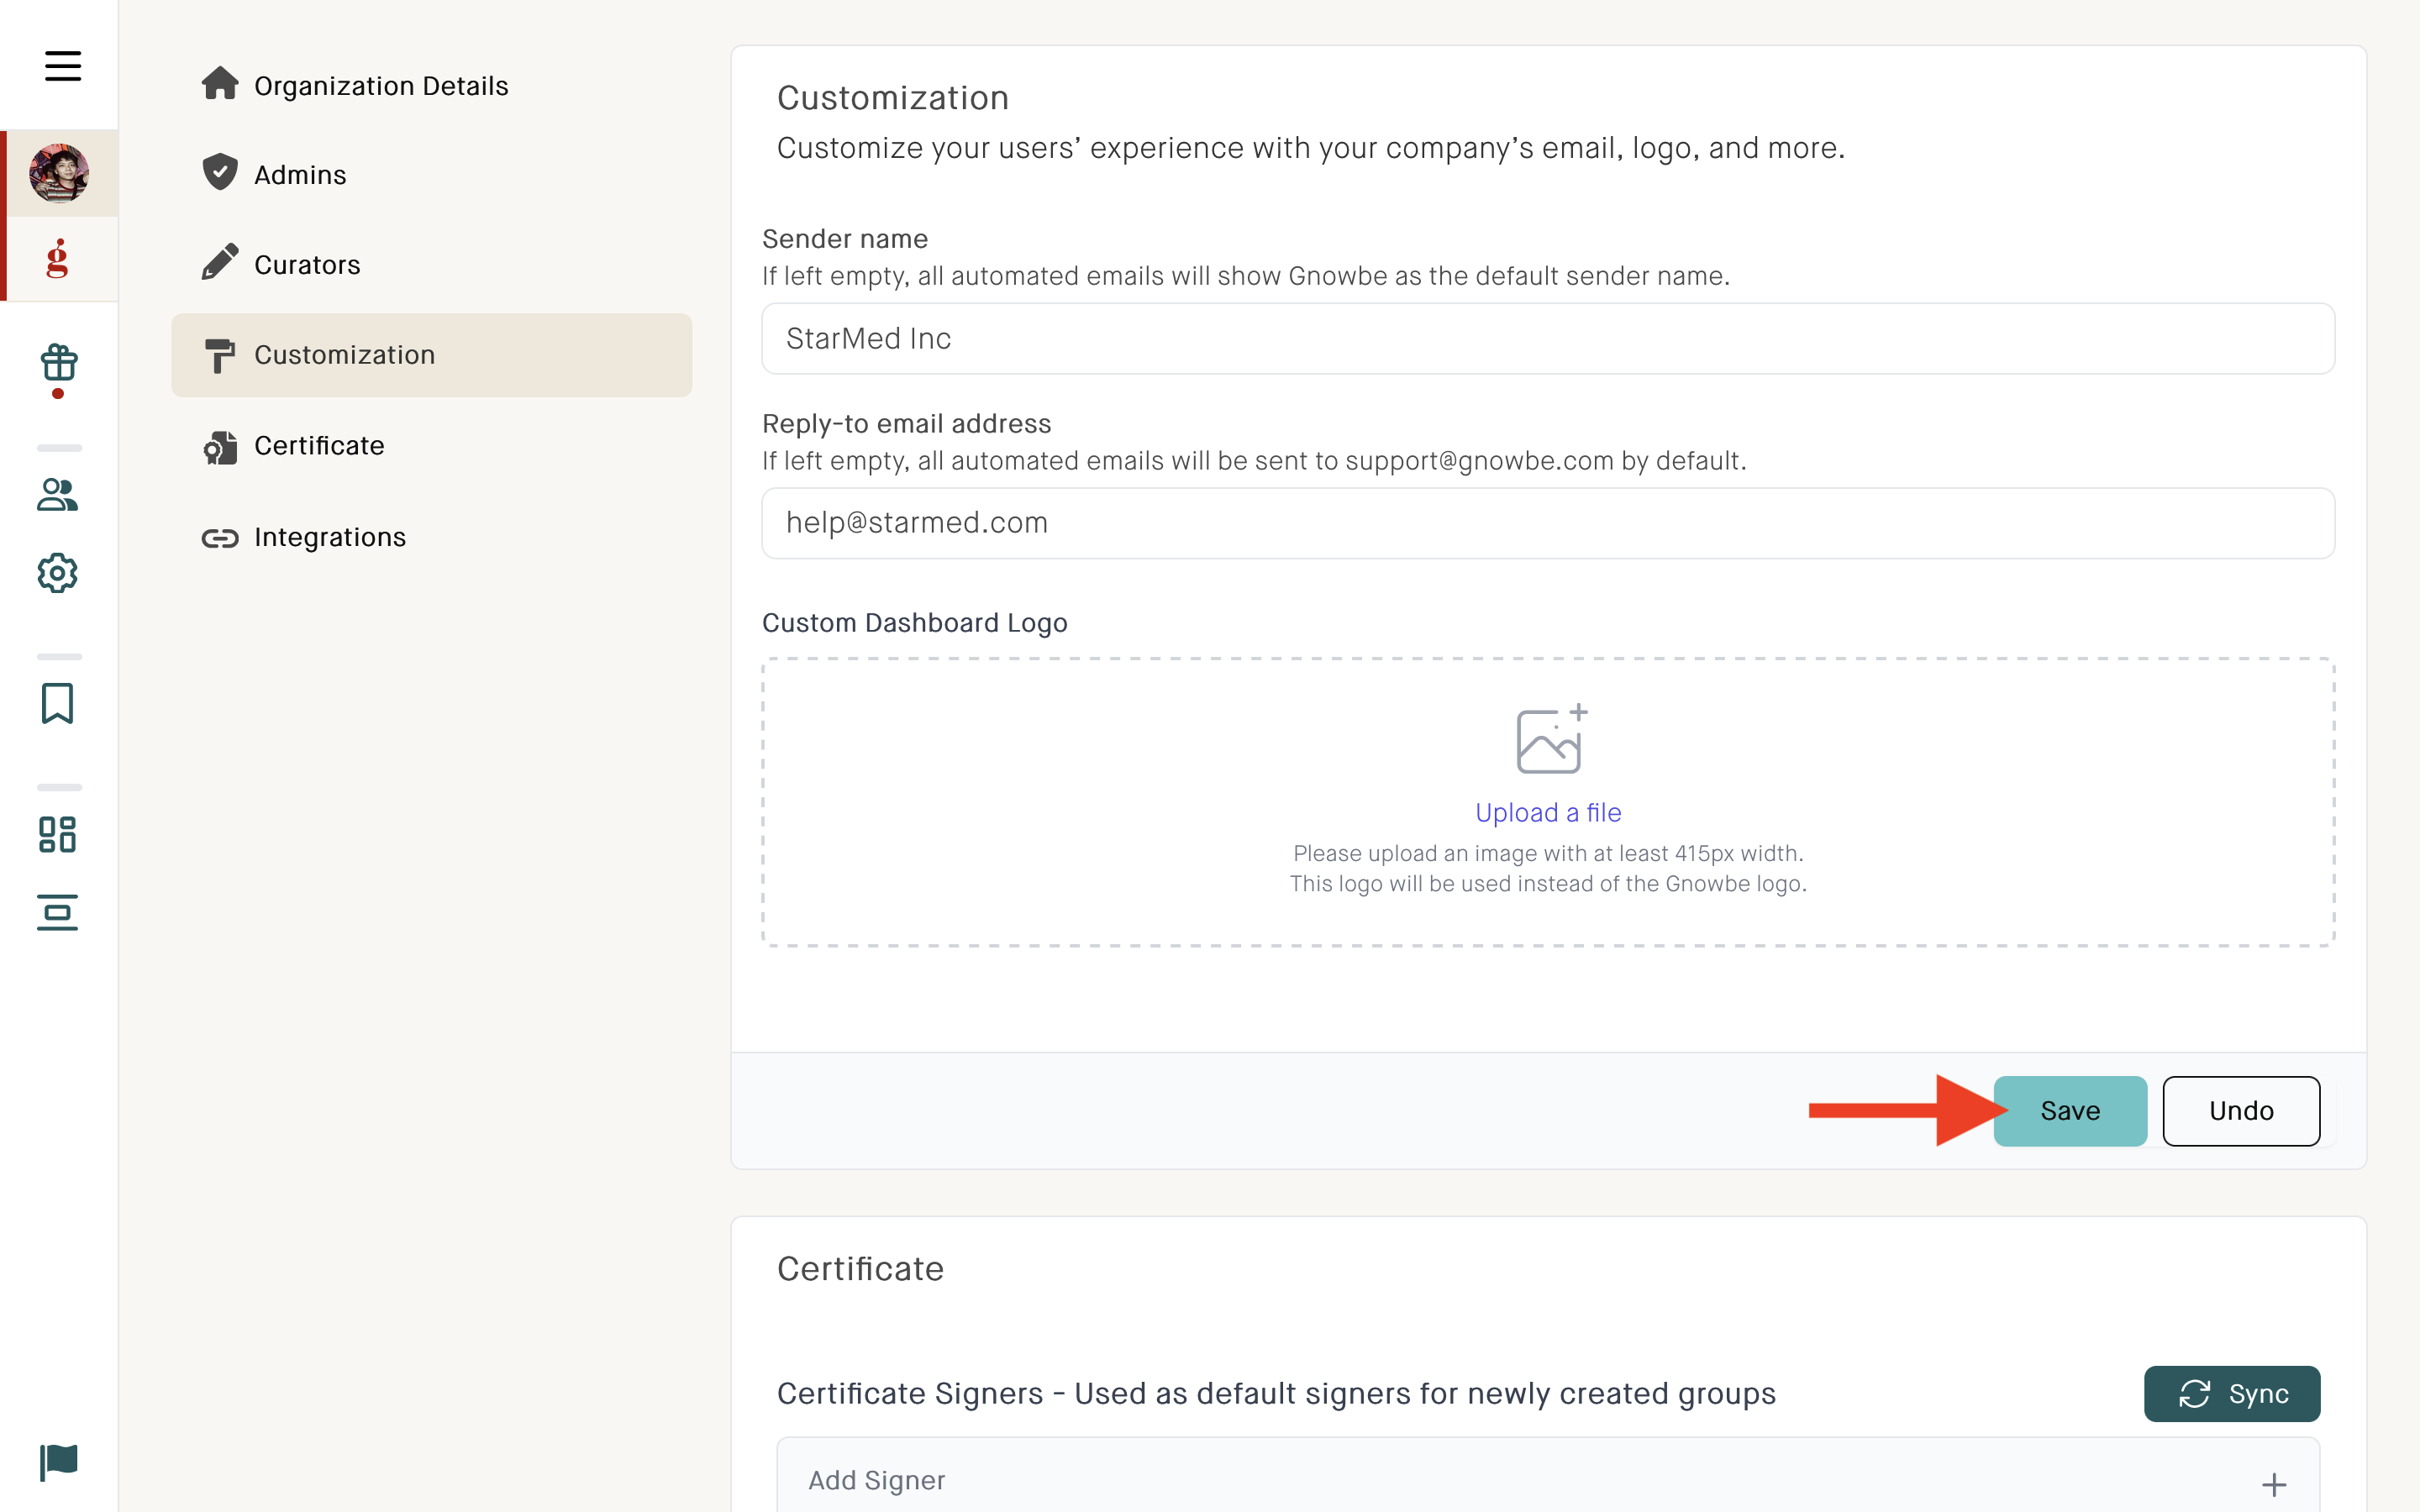Open the dashboard grid icon
Viewport: 2420px width, 1512px height.
click(58, 834)
